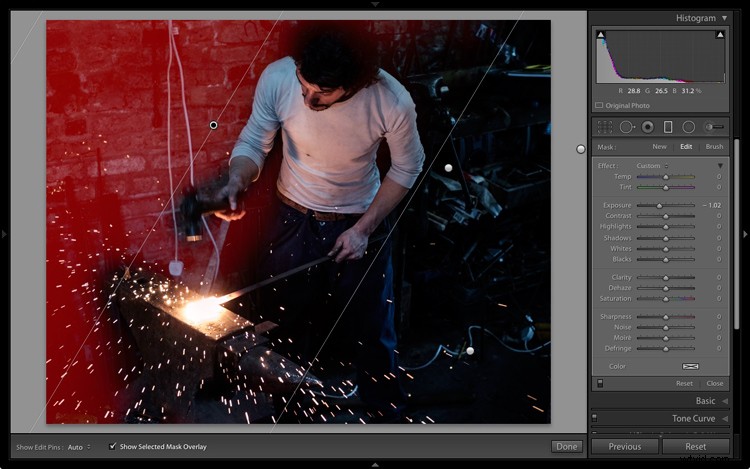Collapse the effect sliders triangle
This screenshot has height=469, width=750.
[x=720, y=166]
